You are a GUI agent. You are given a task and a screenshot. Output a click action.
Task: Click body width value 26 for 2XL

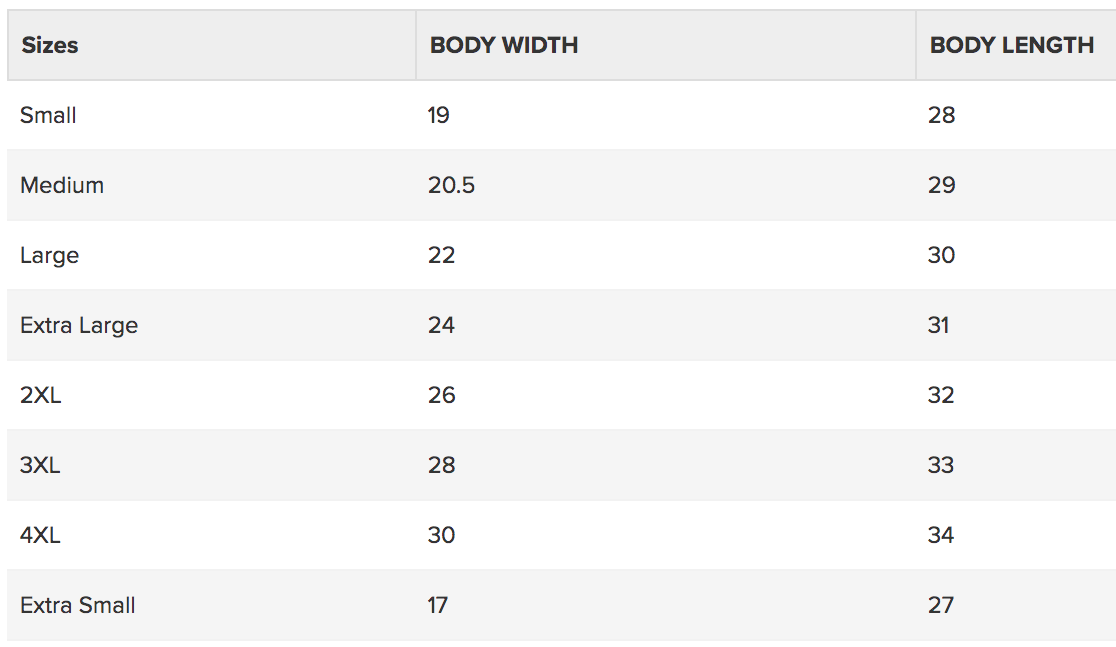click(441, 395)
